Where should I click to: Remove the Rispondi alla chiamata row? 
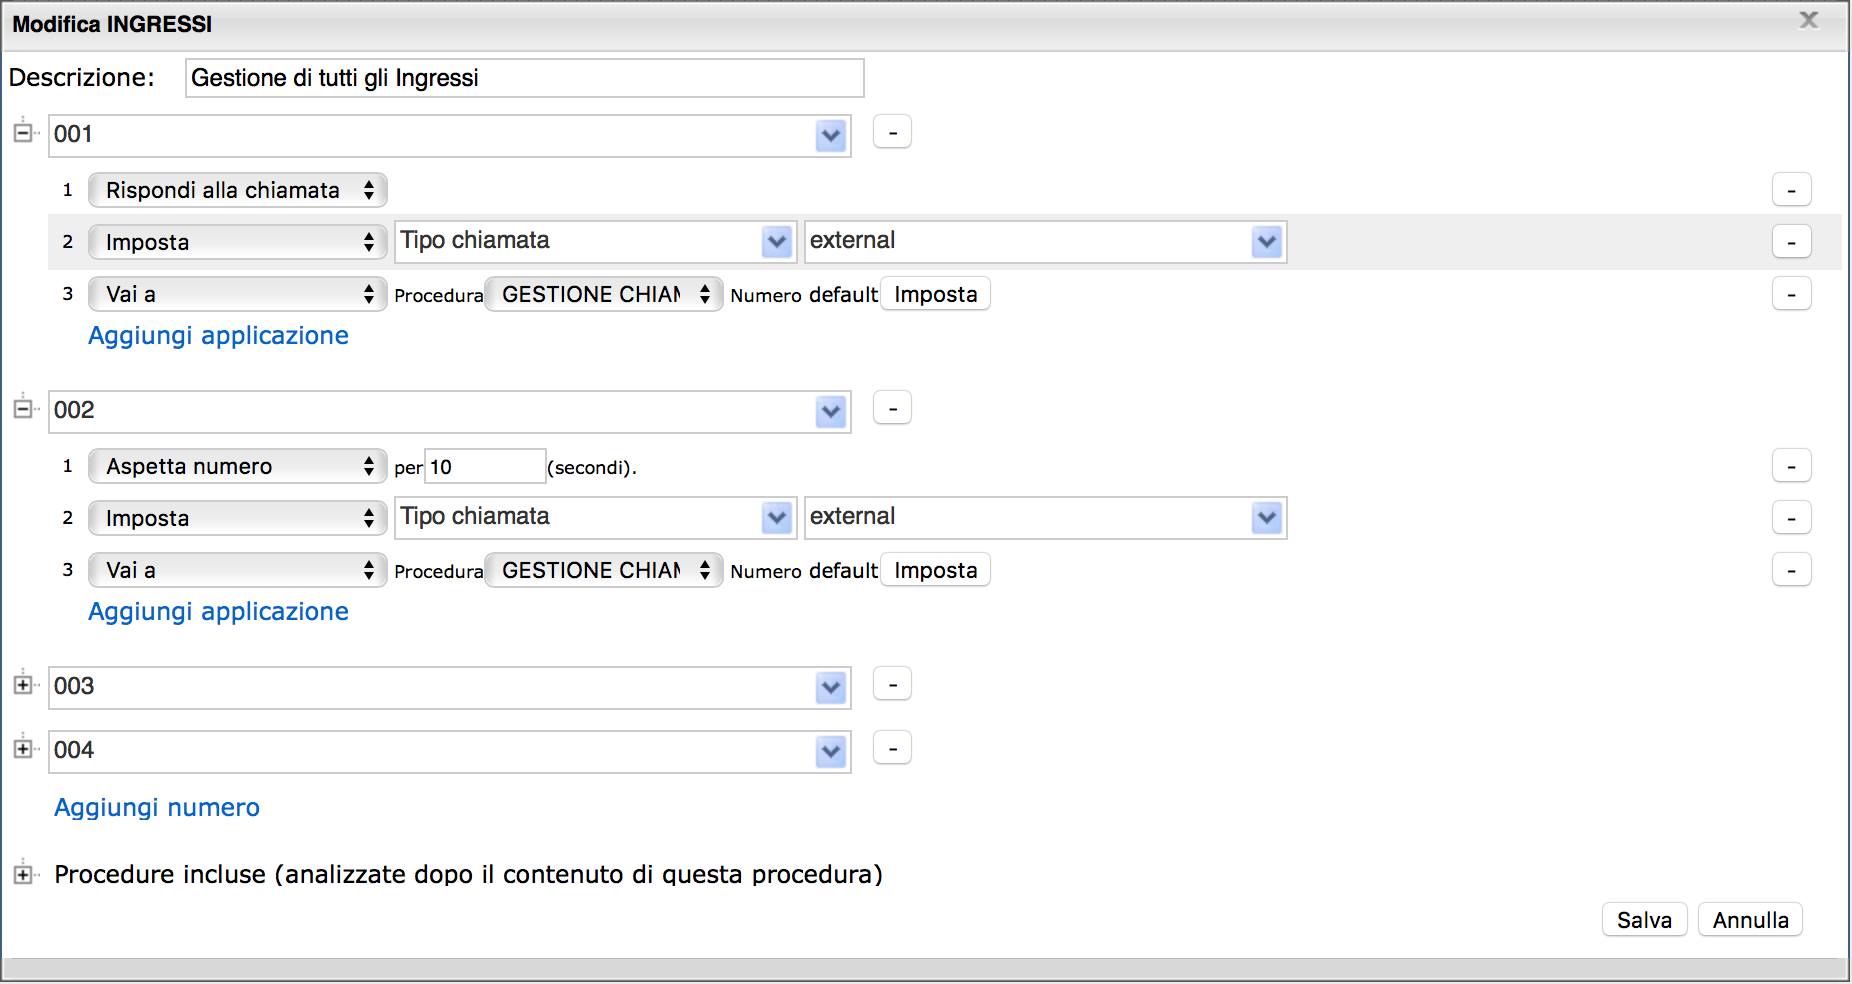(x=1791, y=190)
